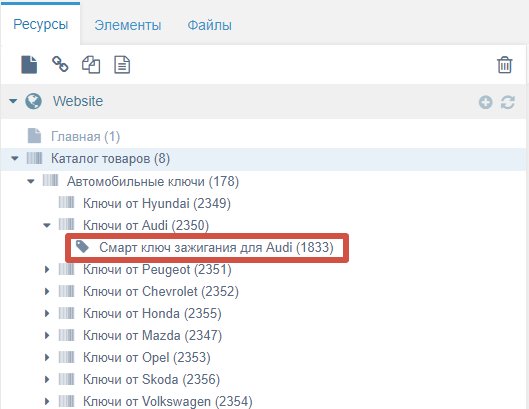Expand Ключи от Opel node

pyautogui.click(x=47, y=357)
